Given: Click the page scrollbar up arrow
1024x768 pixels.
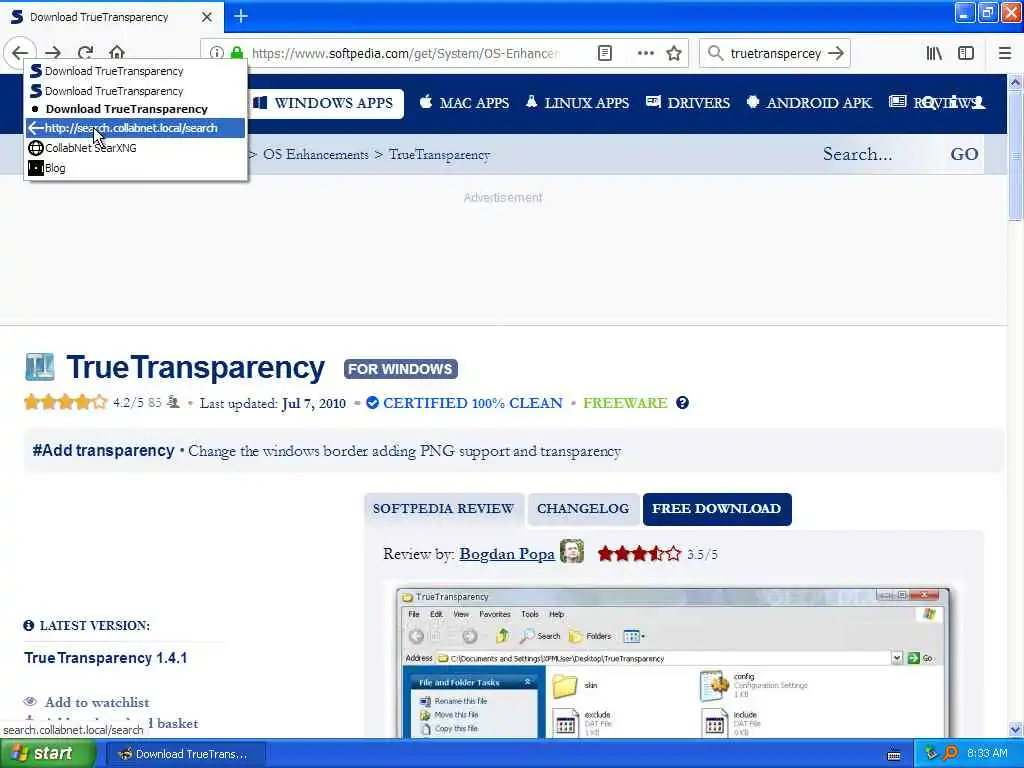Looking at the screenshot, I should [1015, 82].
